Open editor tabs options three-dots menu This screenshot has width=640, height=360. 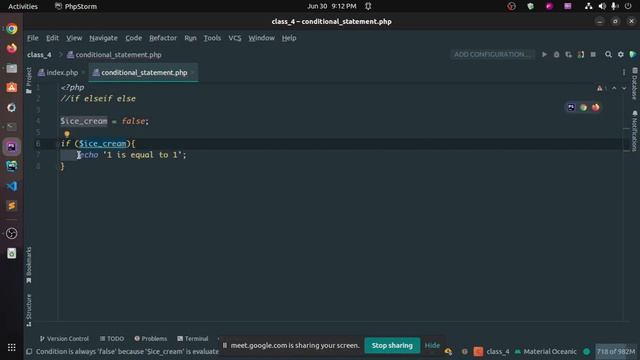(624, 73)
